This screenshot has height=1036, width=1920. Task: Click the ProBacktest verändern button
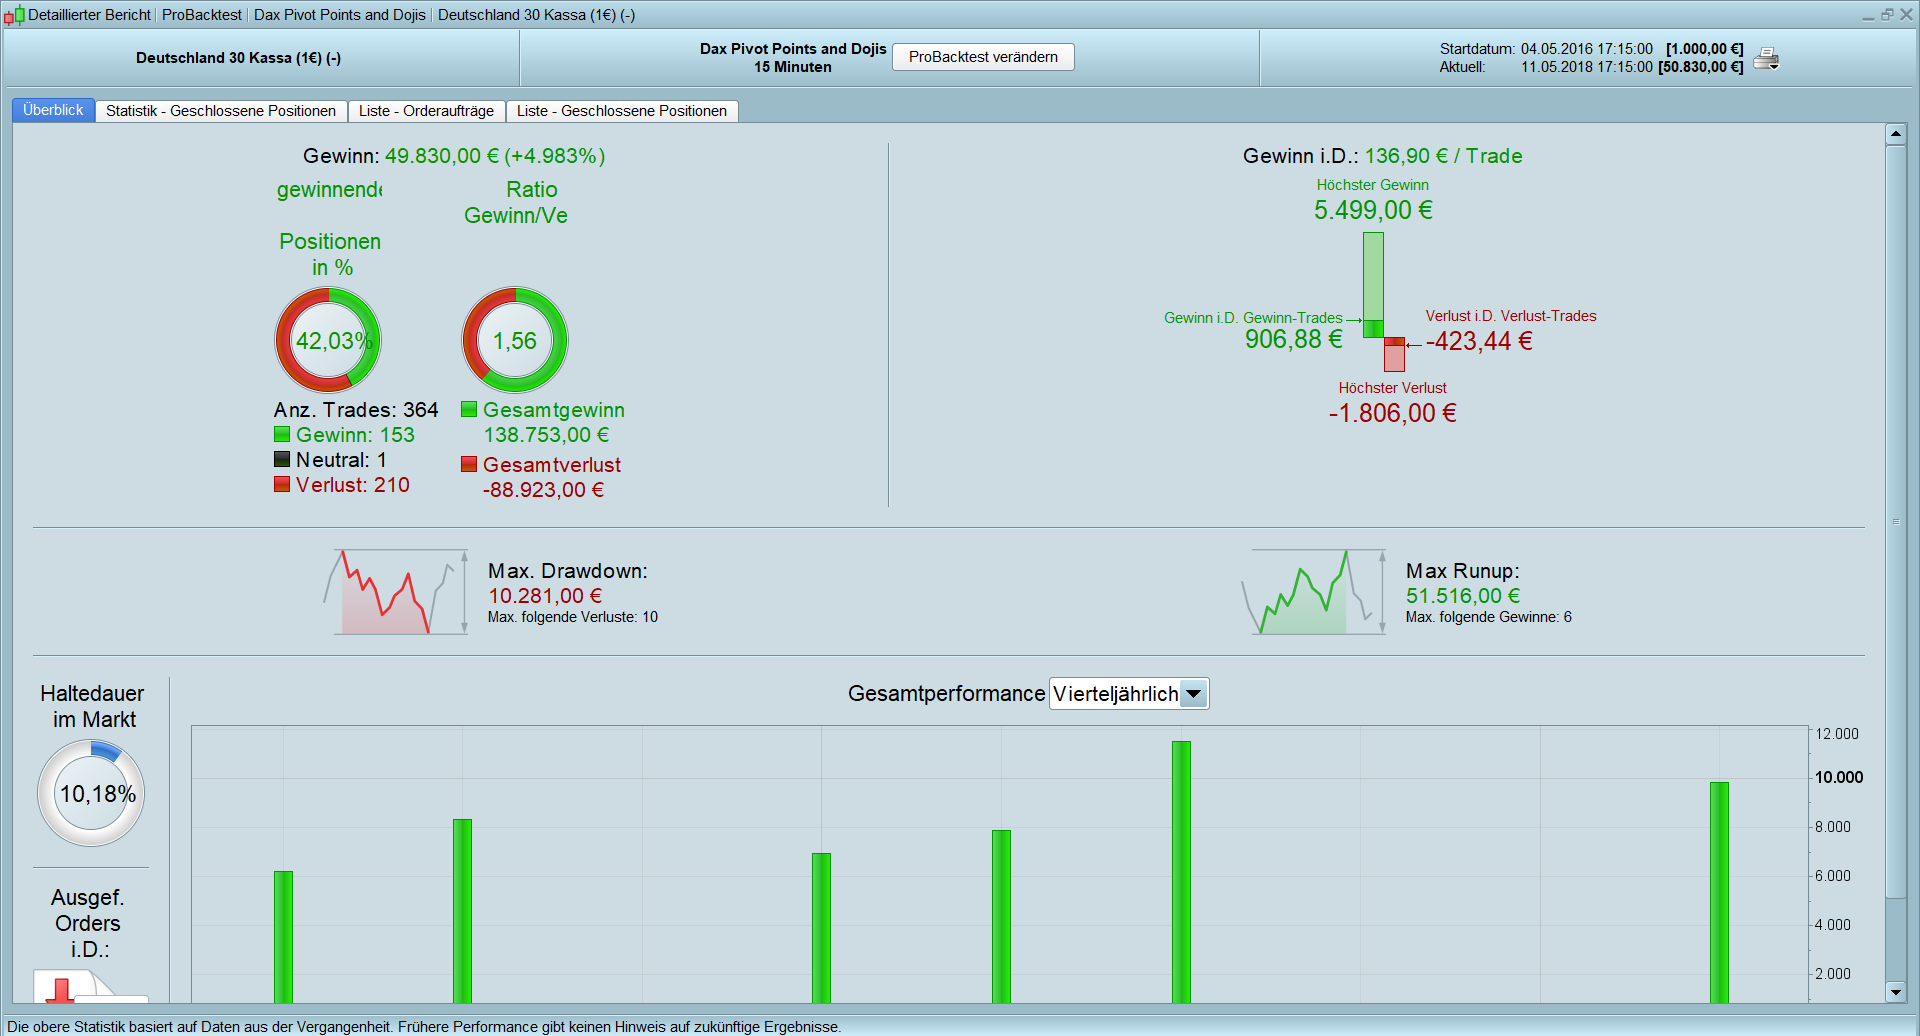pyautogui.click(x=983, y=57)
